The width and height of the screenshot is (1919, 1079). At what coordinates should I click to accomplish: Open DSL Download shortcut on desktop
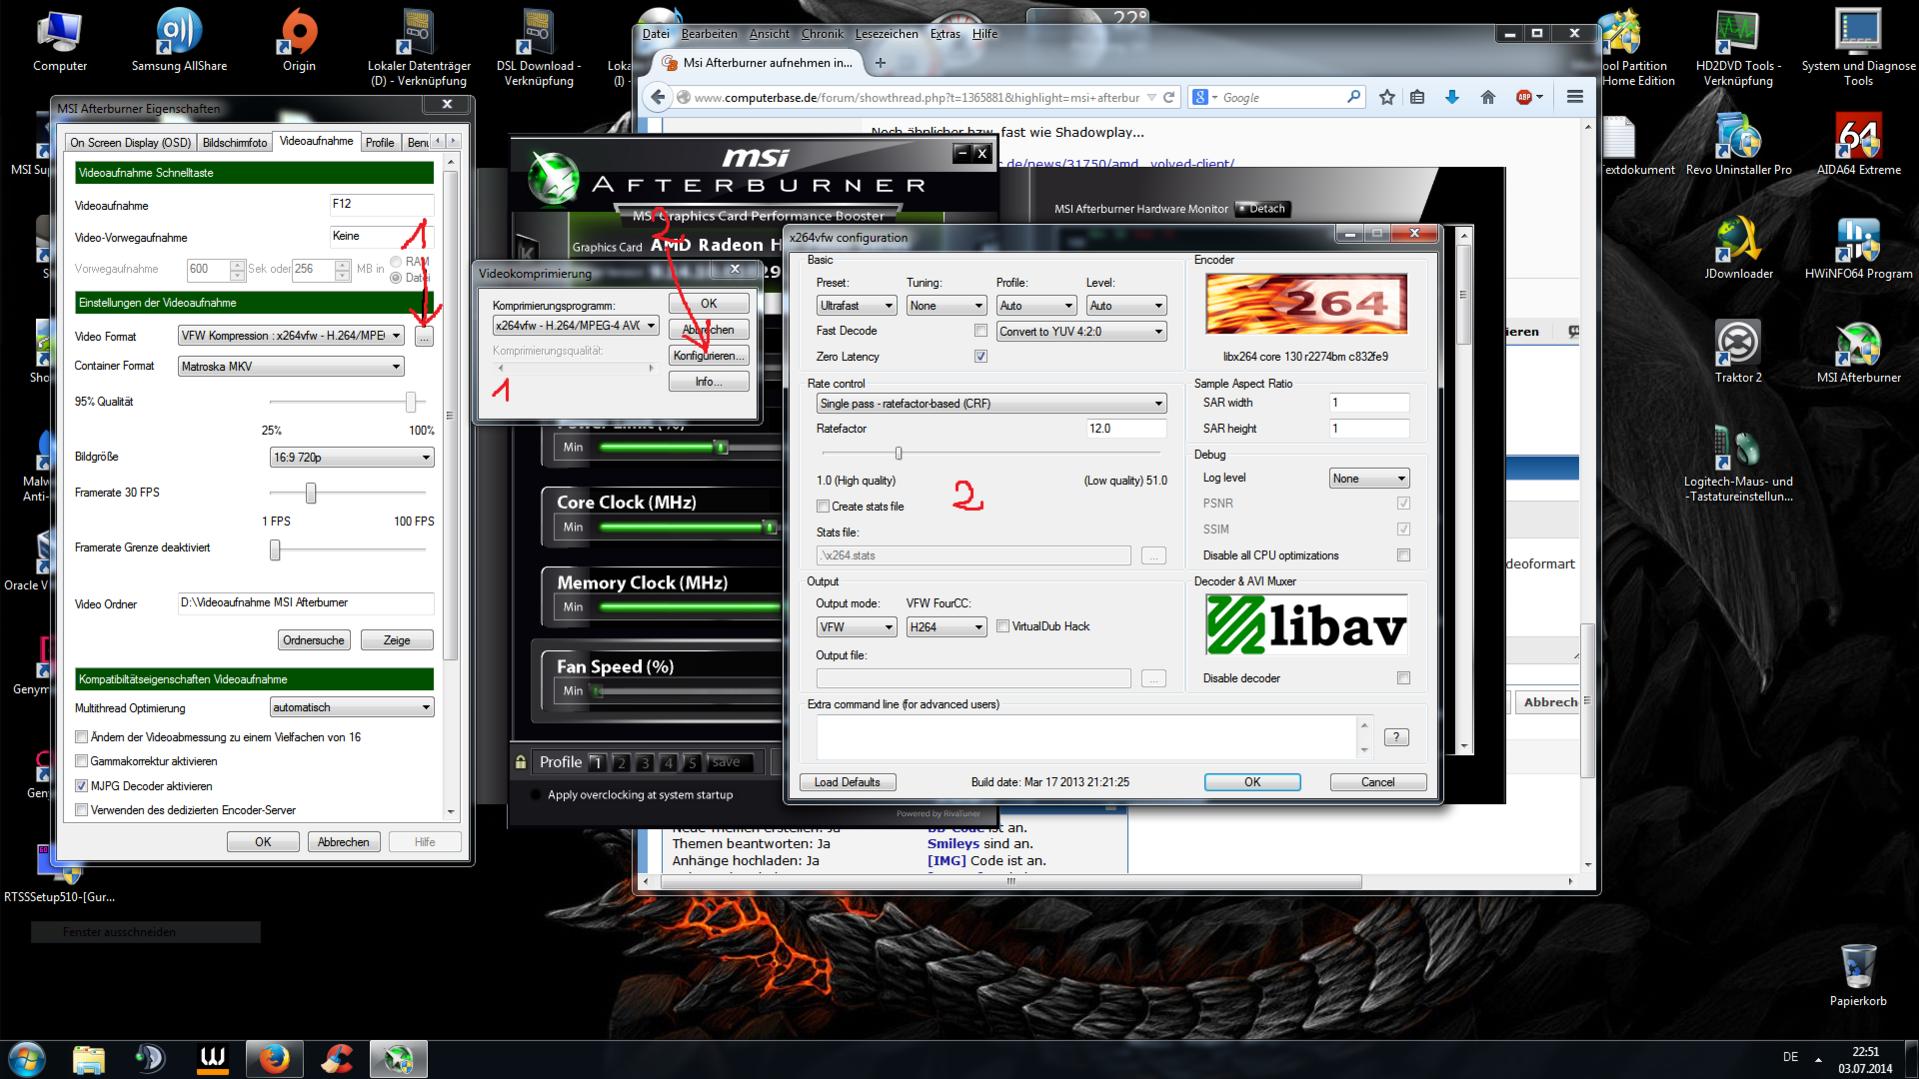point(538,45)
